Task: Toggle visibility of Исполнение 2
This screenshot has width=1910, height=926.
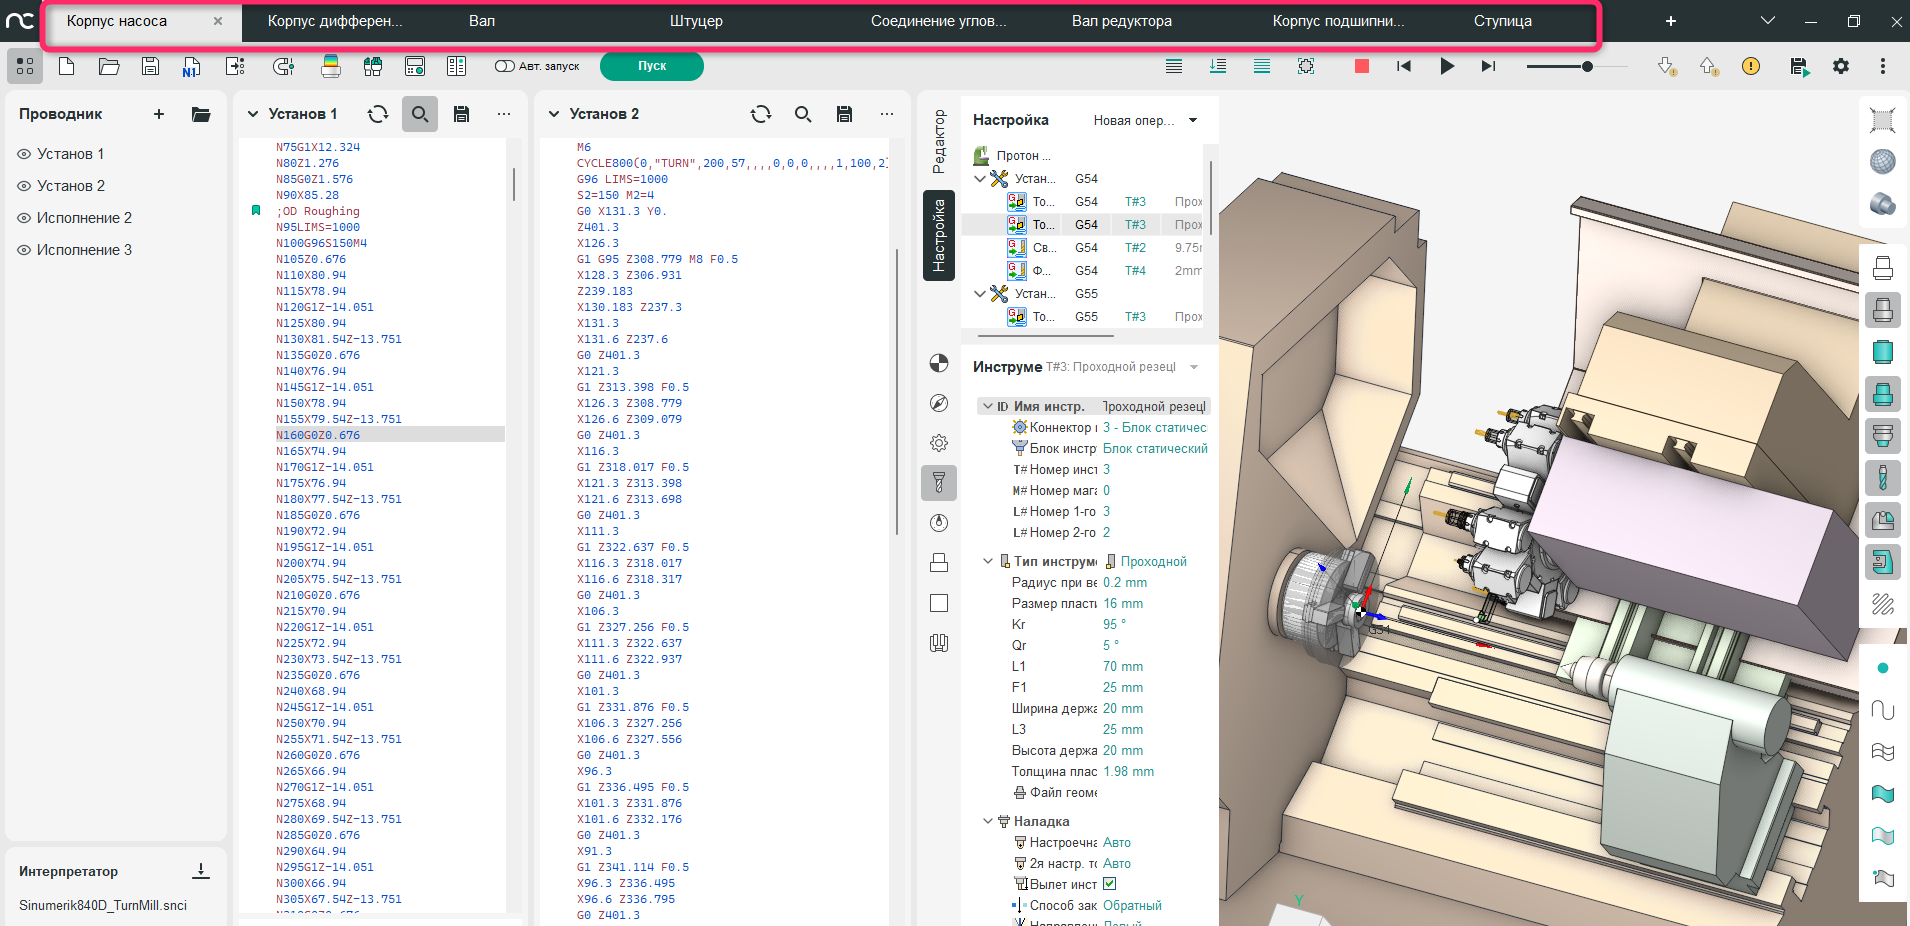Action: [x=24, y=218]
